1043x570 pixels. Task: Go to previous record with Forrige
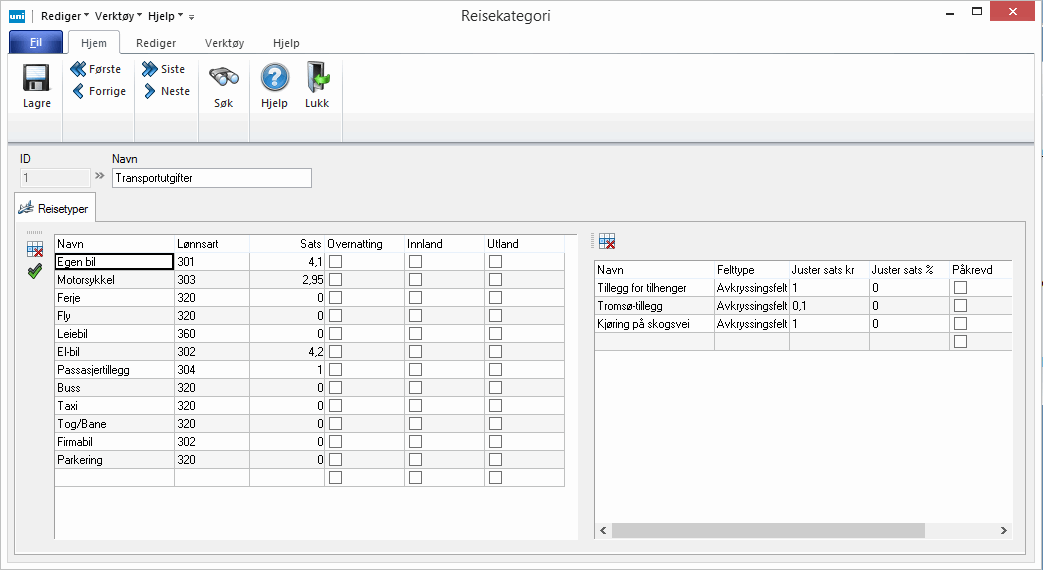coord(99,91)
